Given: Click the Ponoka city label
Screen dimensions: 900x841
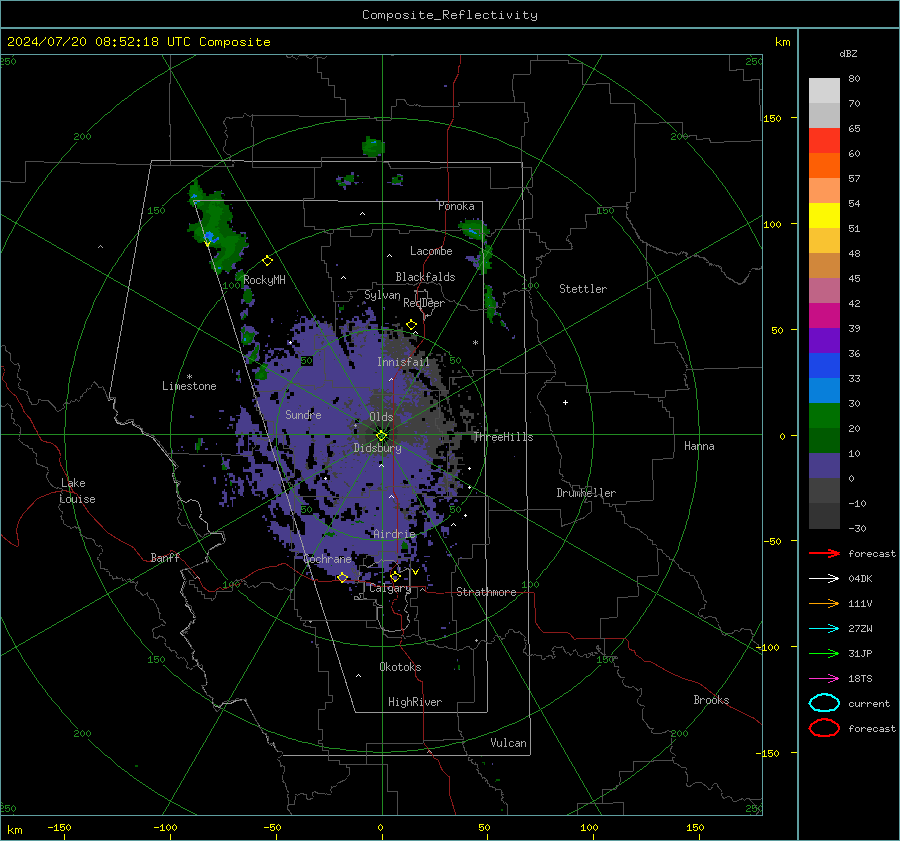Looking at the screenshot, I should tap(456, 206).
